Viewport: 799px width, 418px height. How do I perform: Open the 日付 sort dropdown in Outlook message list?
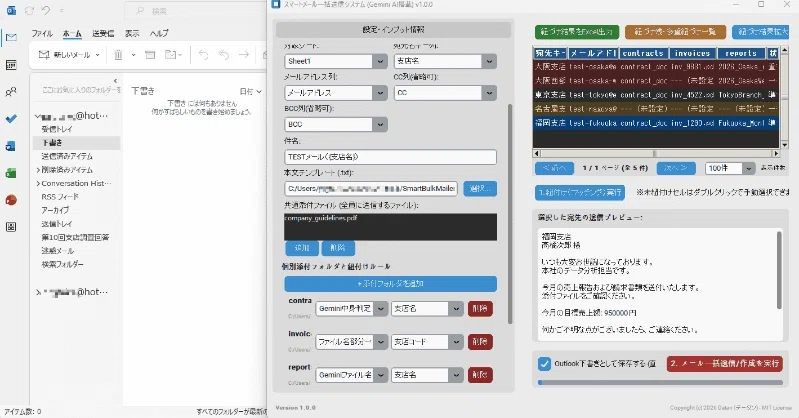click(x=250, y=91)
